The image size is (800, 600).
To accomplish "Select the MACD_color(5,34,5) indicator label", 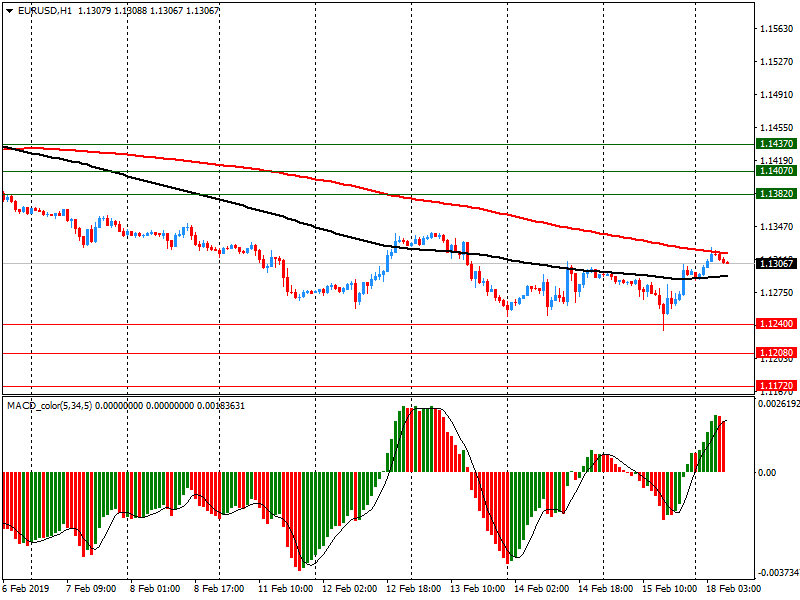I will 49,406.
